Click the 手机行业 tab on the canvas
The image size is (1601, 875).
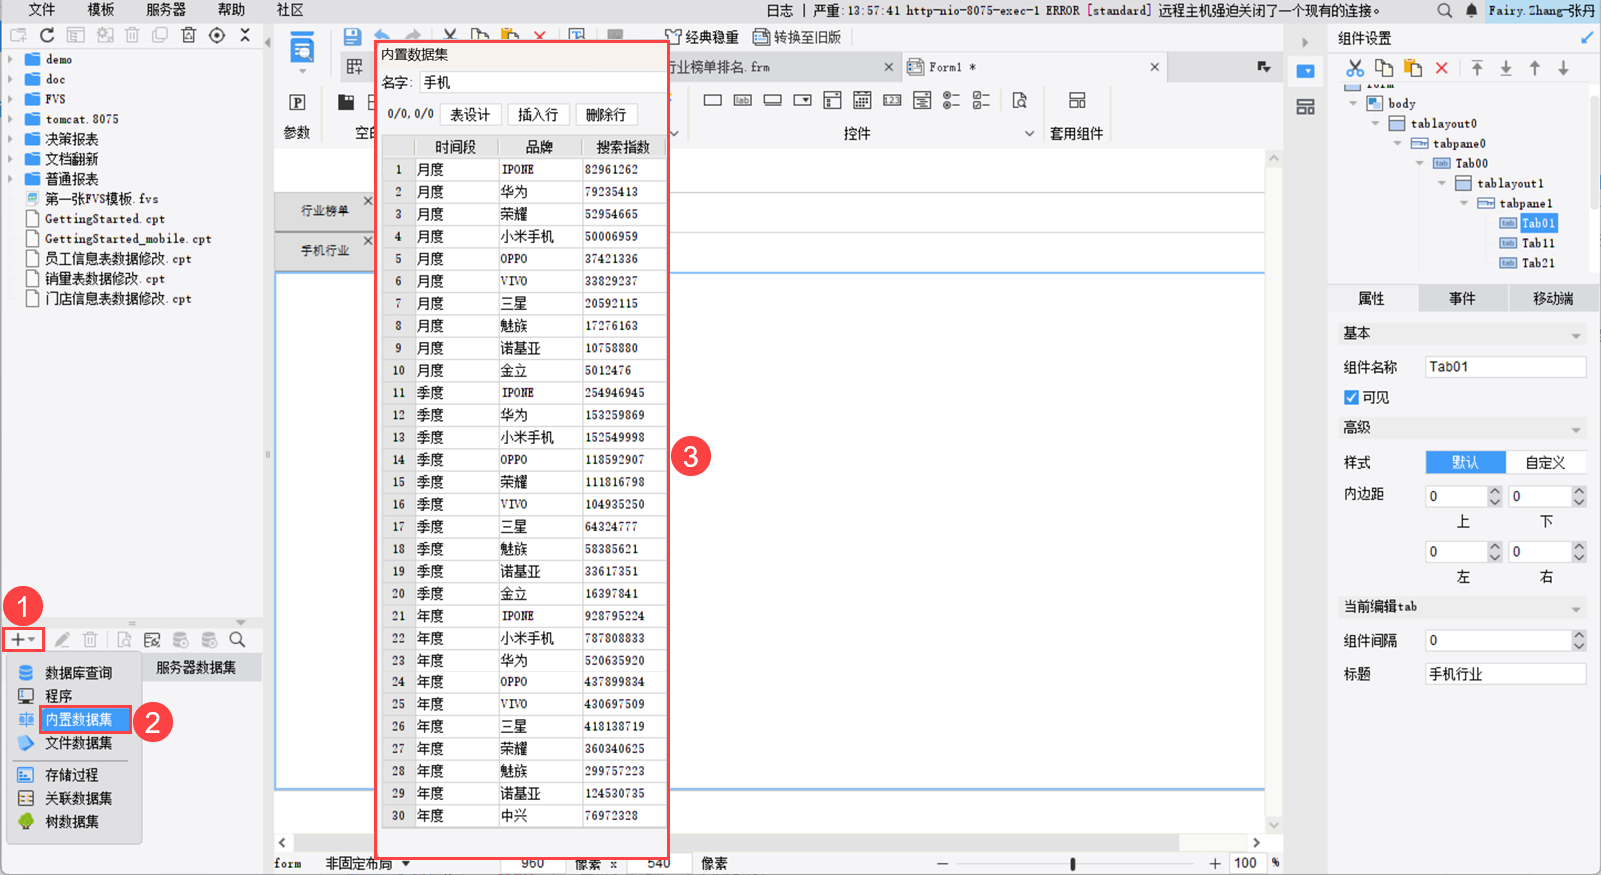[x=325, y=251]
